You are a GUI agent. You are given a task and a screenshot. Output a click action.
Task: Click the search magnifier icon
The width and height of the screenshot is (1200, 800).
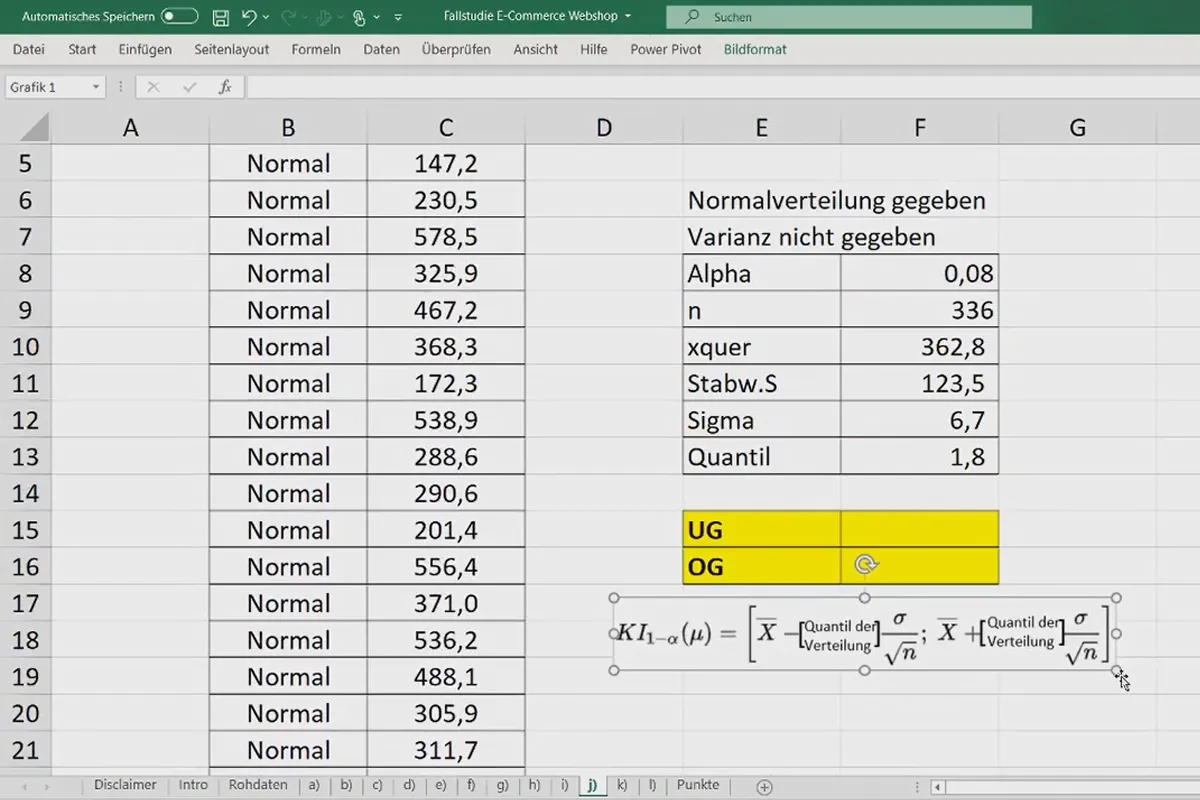pos(691,17)
